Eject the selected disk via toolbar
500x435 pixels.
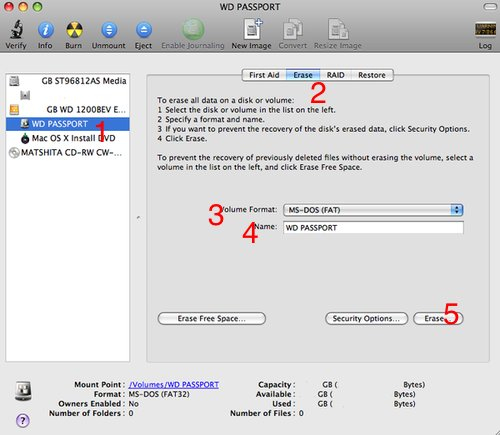pyautogui.click(x=144, y=30)
